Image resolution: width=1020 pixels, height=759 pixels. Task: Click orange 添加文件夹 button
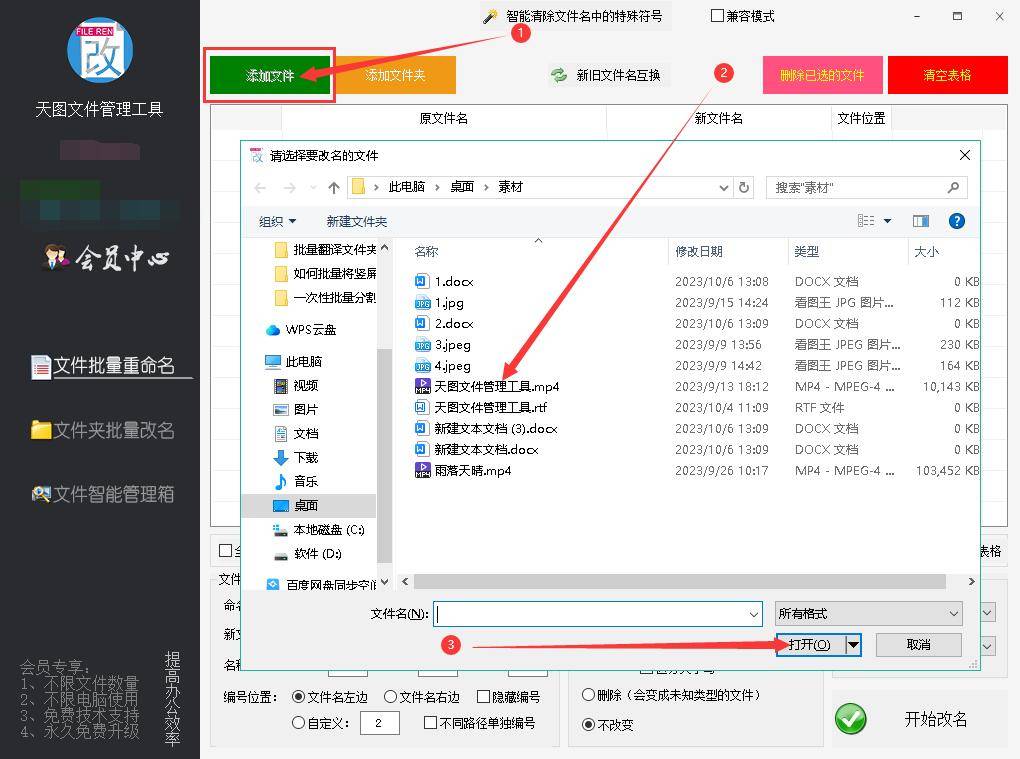(395, 75)
